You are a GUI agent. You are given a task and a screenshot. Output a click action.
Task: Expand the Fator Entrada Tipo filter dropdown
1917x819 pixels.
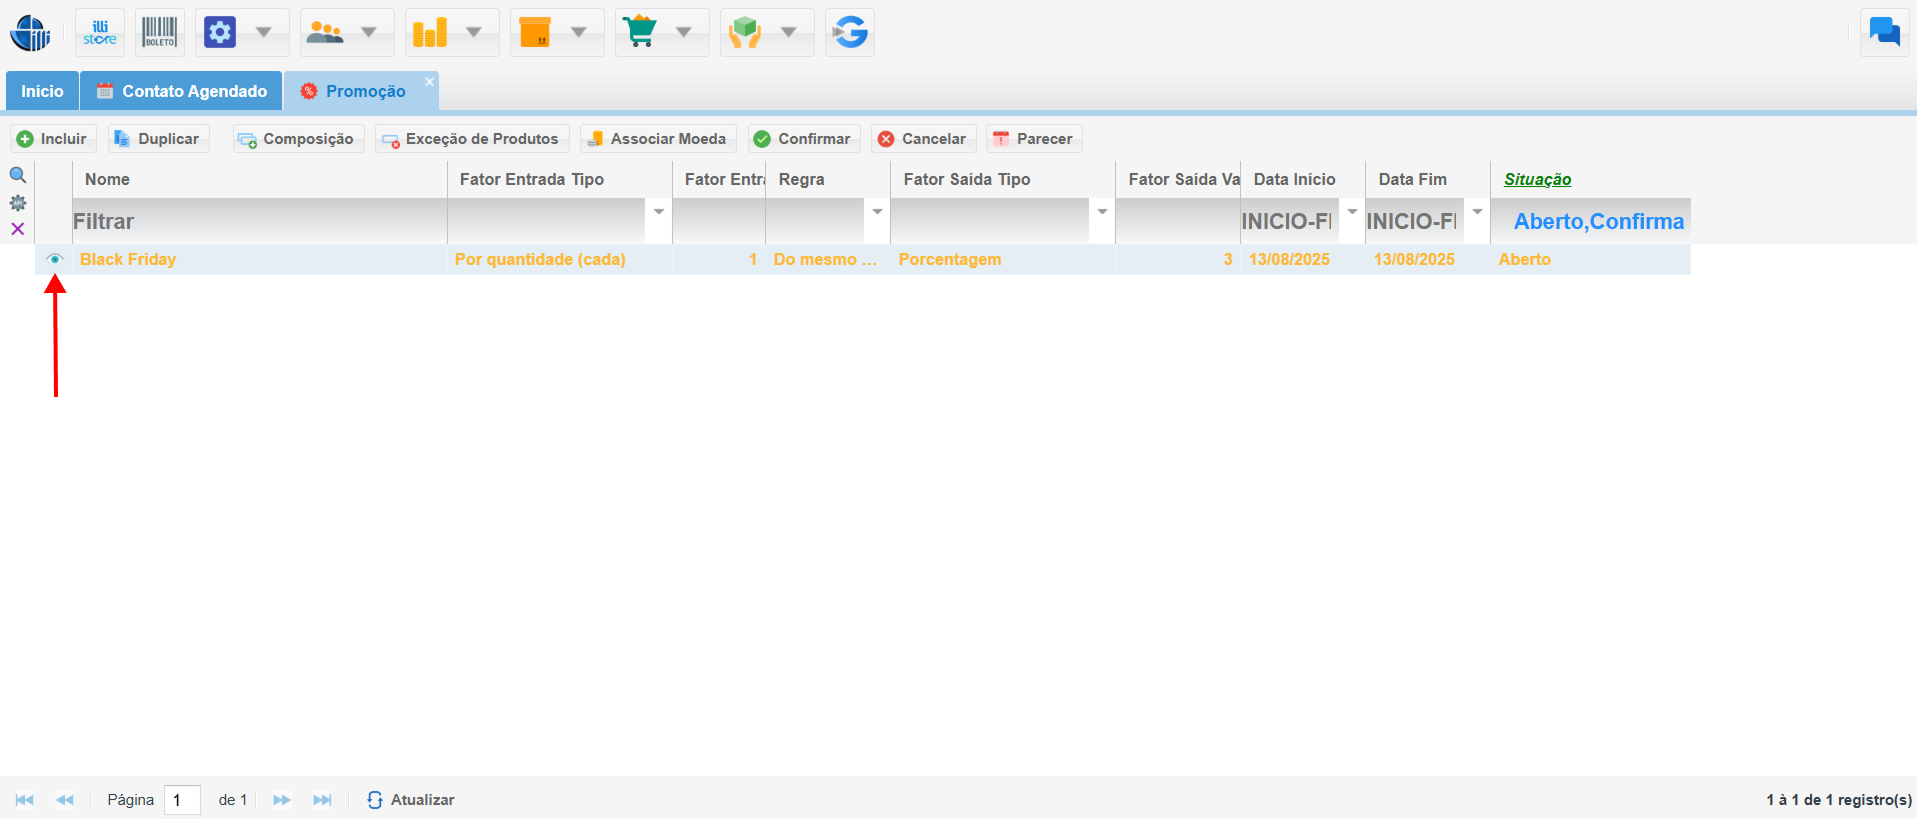(658, 212)
